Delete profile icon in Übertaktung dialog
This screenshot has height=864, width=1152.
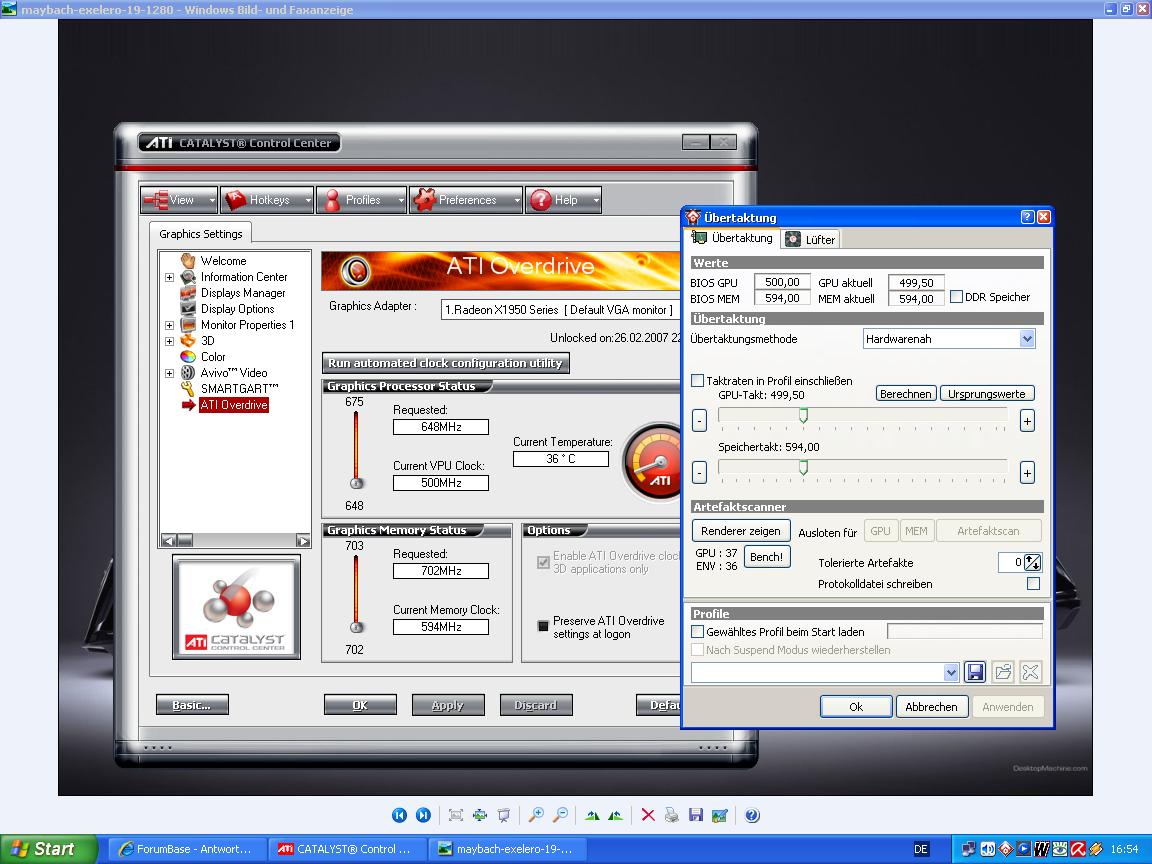(1031, 672)
